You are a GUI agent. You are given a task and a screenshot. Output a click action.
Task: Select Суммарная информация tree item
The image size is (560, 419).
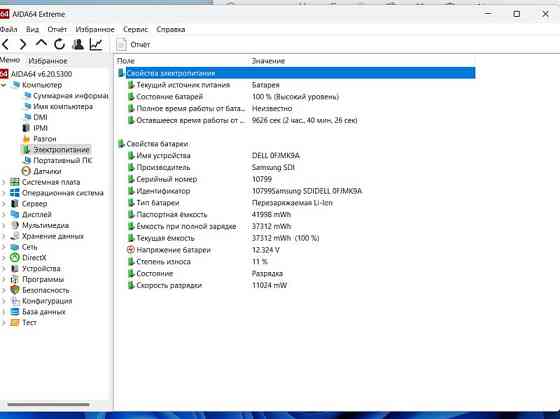(70, 96)
